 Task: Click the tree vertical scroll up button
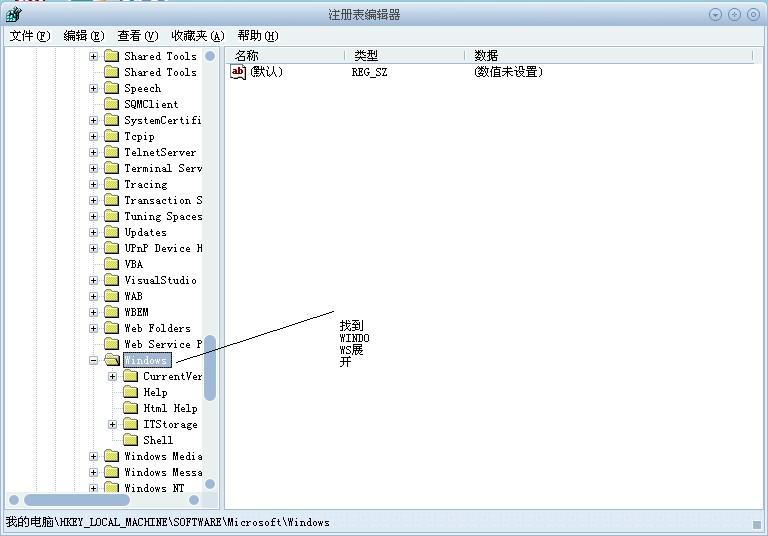point(210,56)
